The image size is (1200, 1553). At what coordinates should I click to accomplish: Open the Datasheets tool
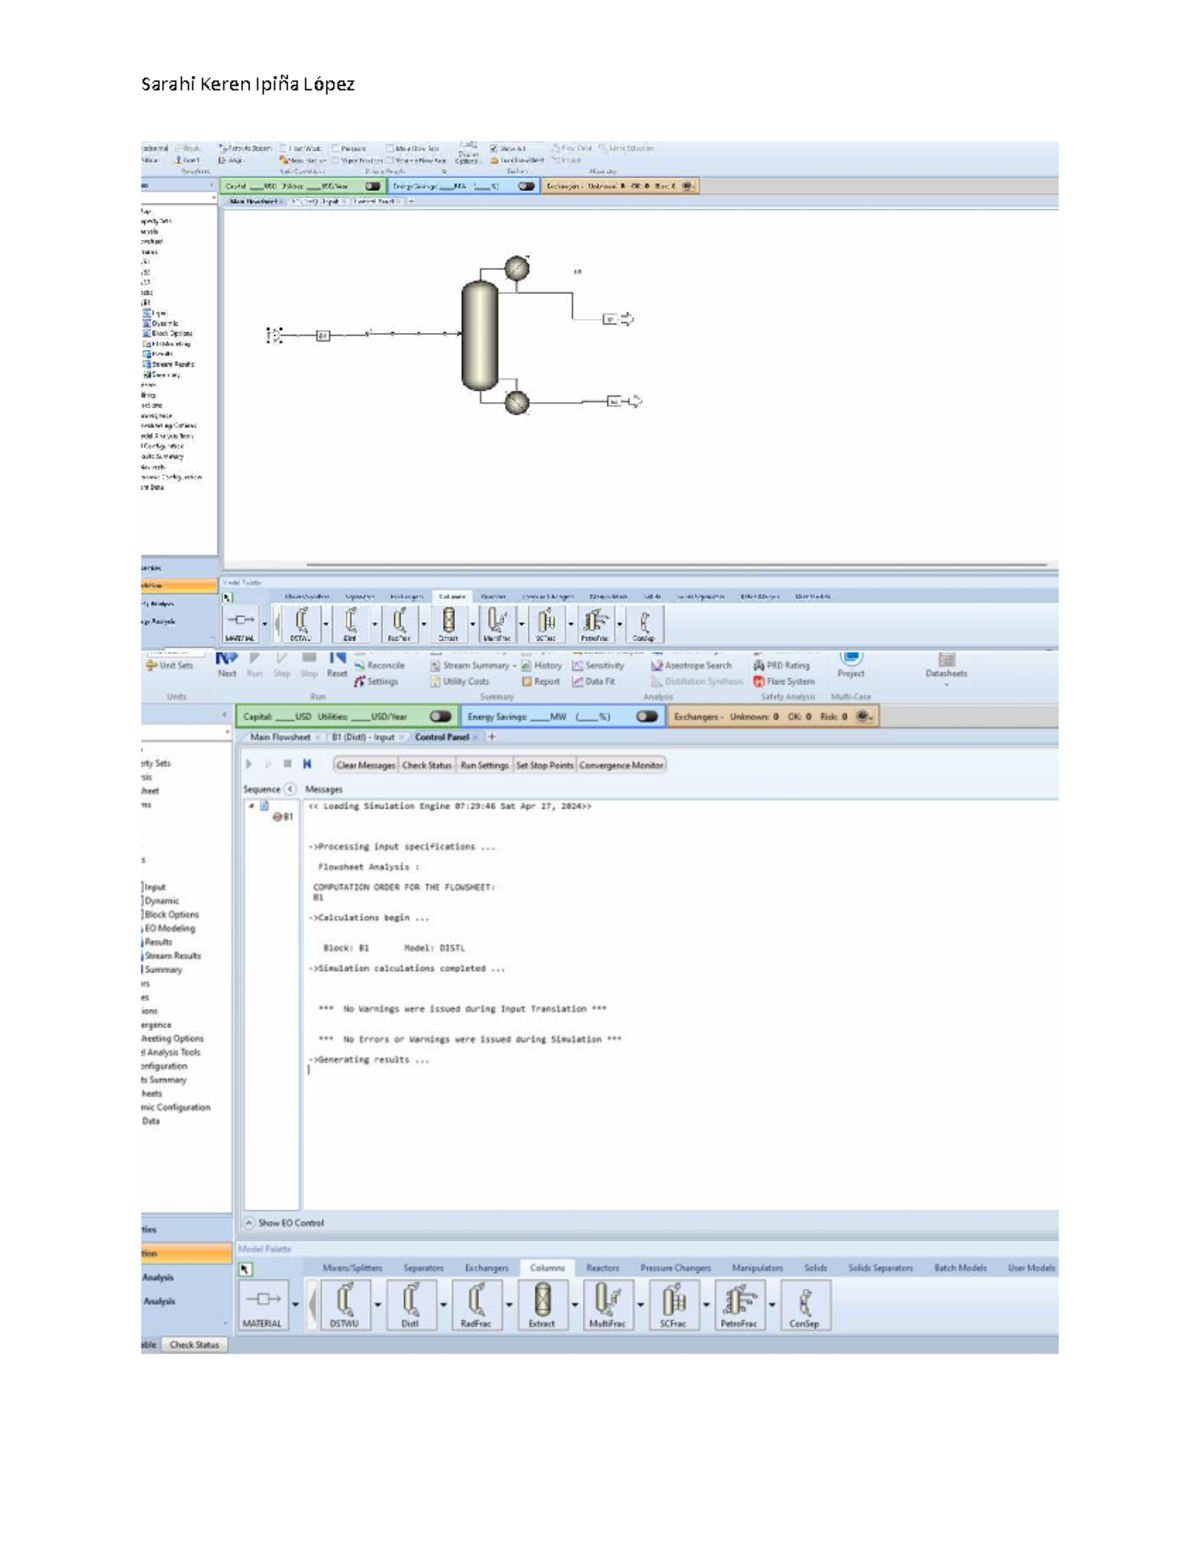(948, 665)
